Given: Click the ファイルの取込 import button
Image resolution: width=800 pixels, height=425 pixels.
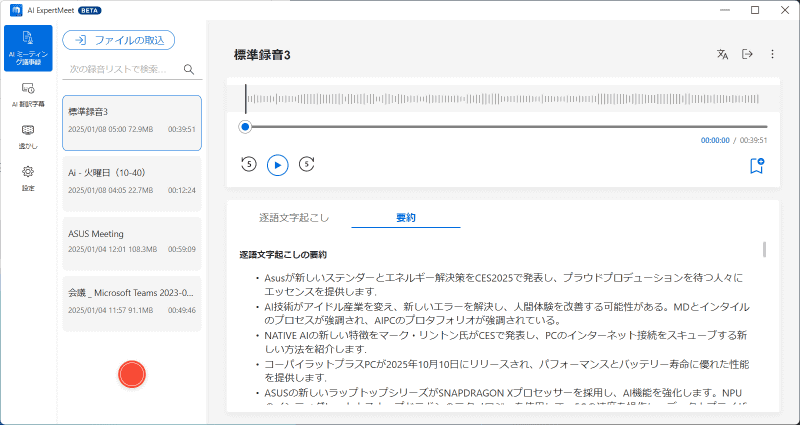Looking at the screenshot, I should (x=119, y=40).
